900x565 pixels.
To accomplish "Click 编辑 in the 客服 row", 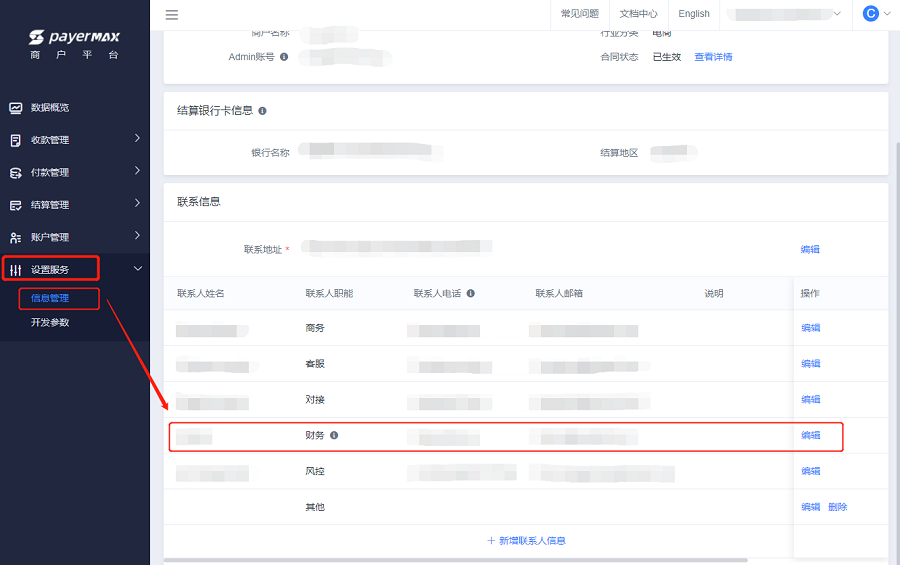I will pyautogui.click(x=811, y=363).
